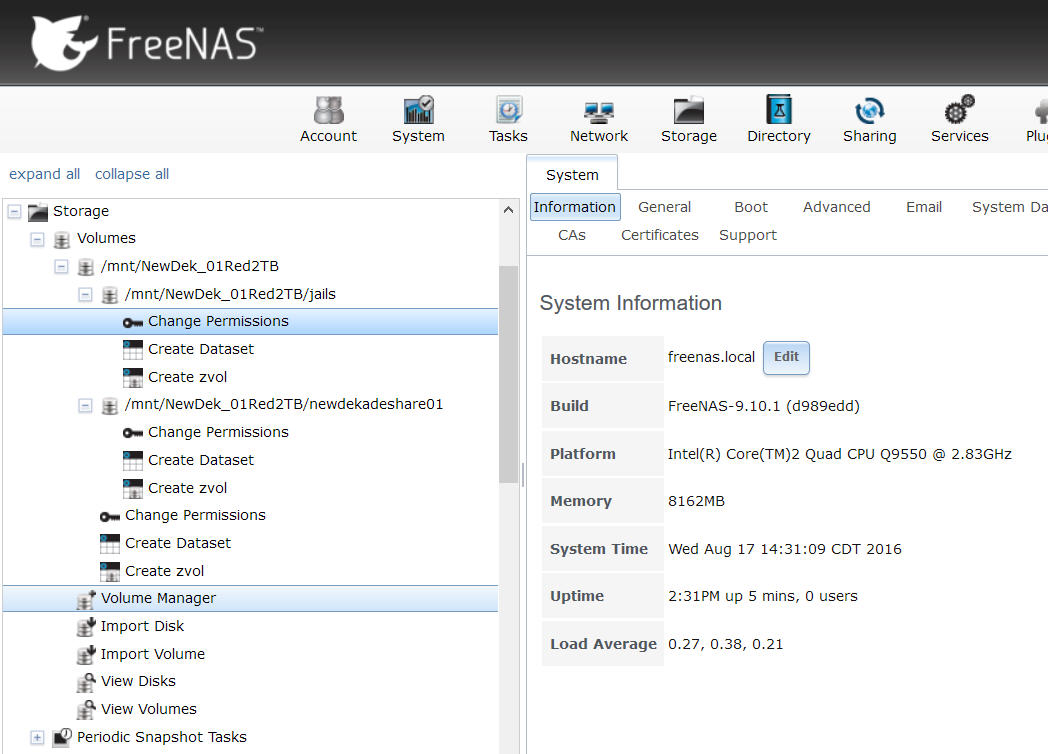
Task: Collapse the Volumes tree node
Action: (37, 239)
